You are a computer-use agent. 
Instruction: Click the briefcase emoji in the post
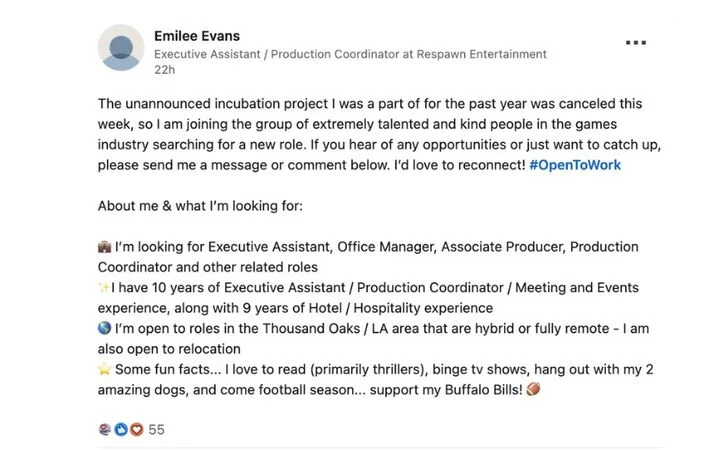105,247
